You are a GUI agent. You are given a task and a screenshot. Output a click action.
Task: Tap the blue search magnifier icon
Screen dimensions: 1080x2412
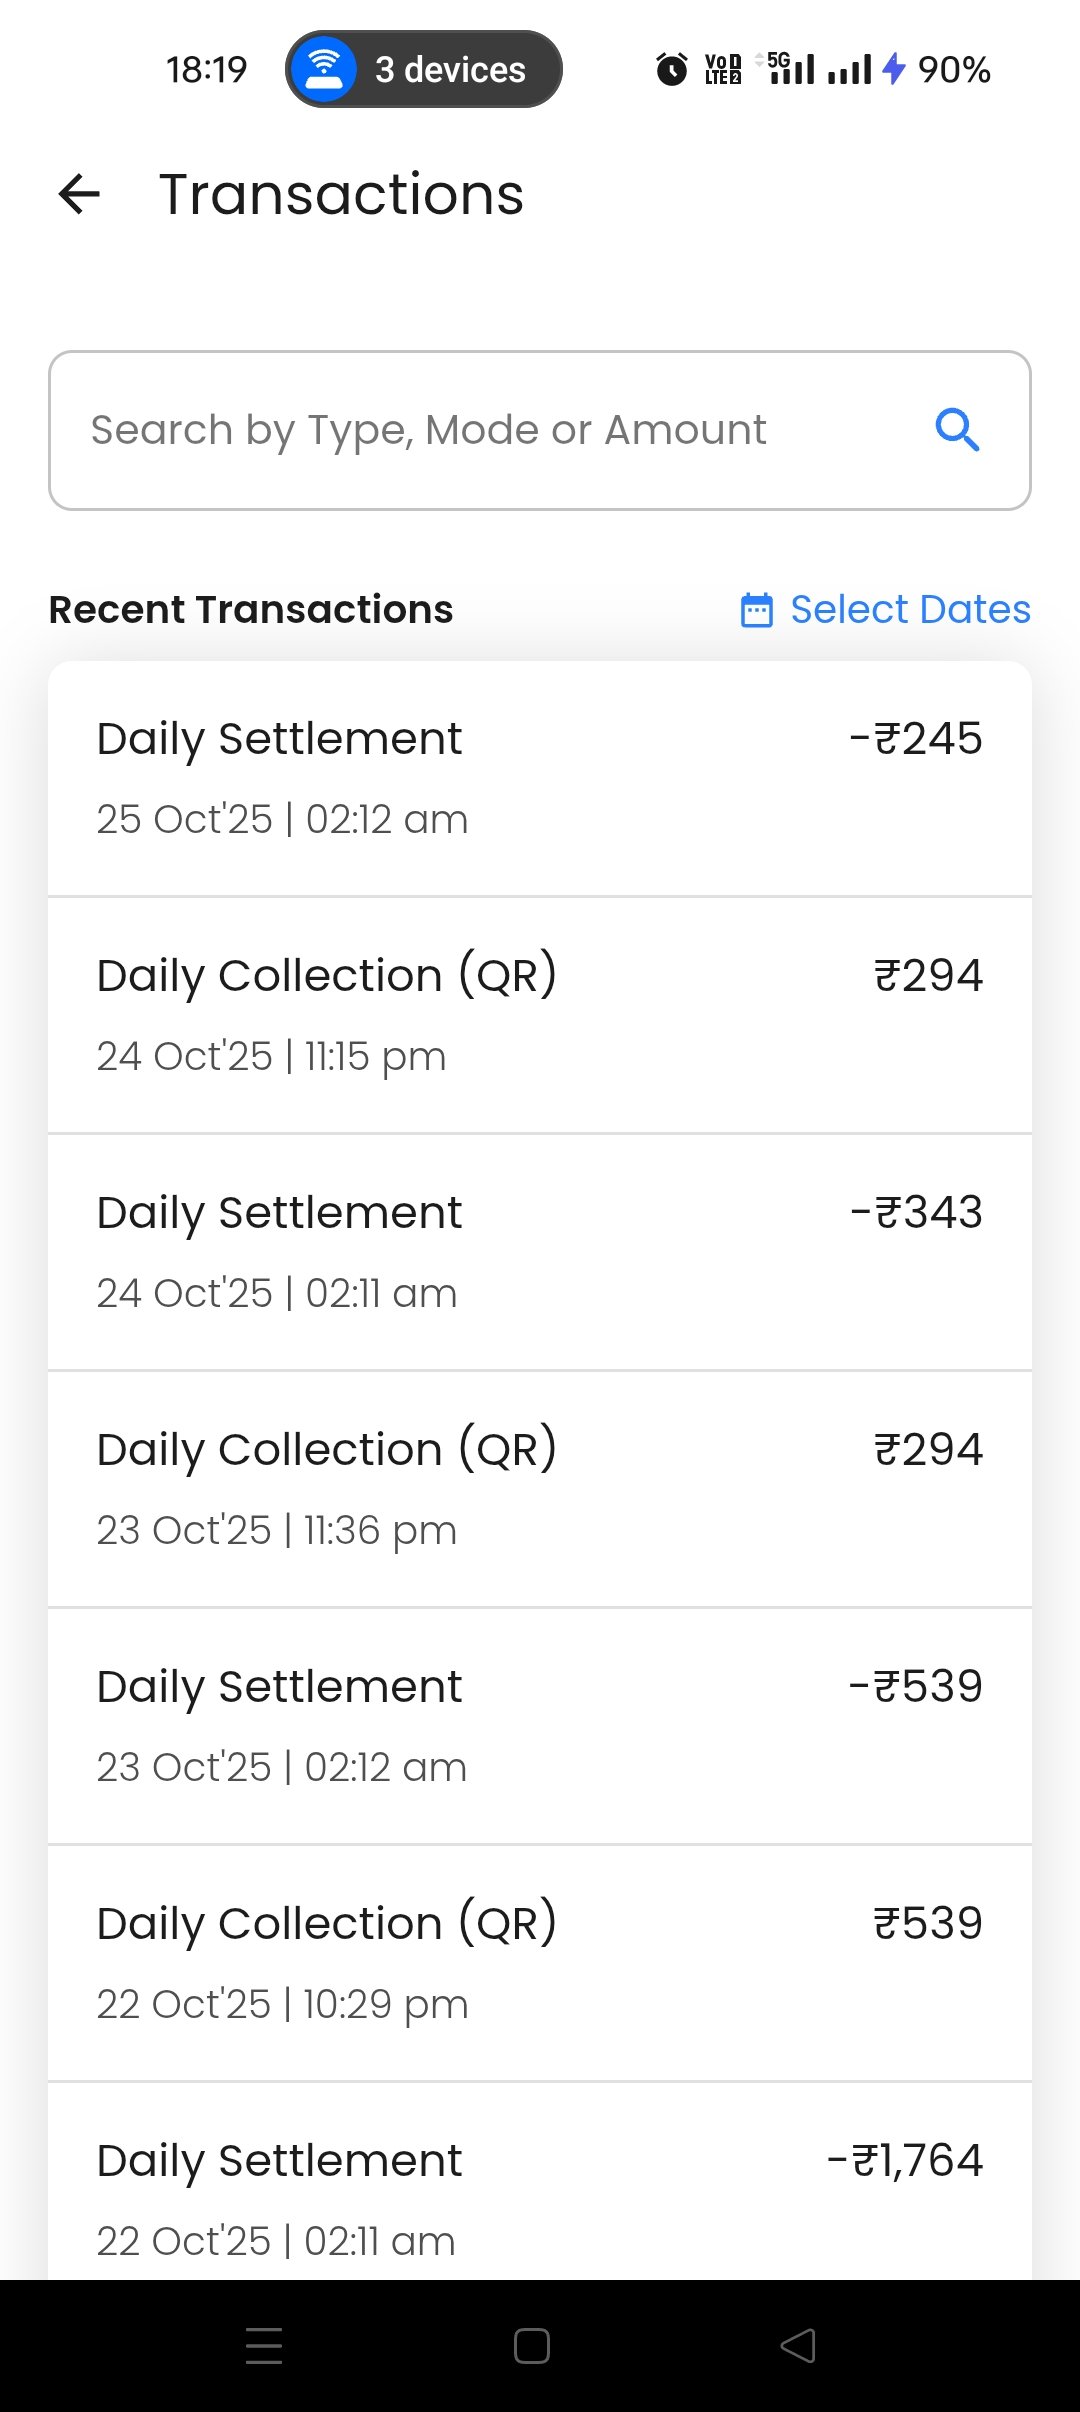pyautogui.click(x=957, y=430)
